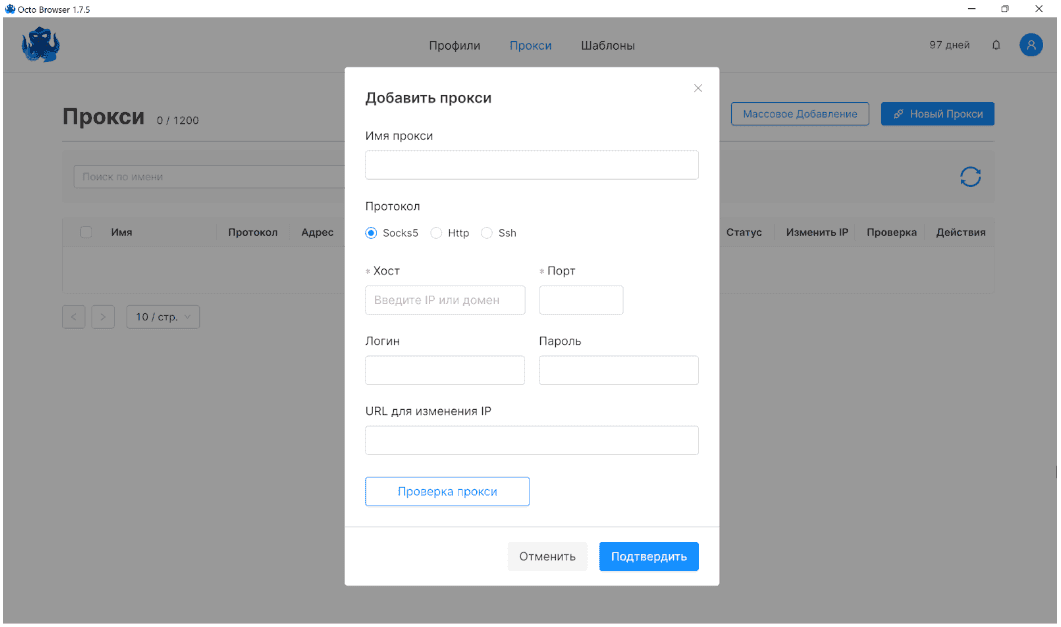Toggle the select-all checkbox in table header
The height and width of the screenshot is (627, 1061).
coord(86,232)
